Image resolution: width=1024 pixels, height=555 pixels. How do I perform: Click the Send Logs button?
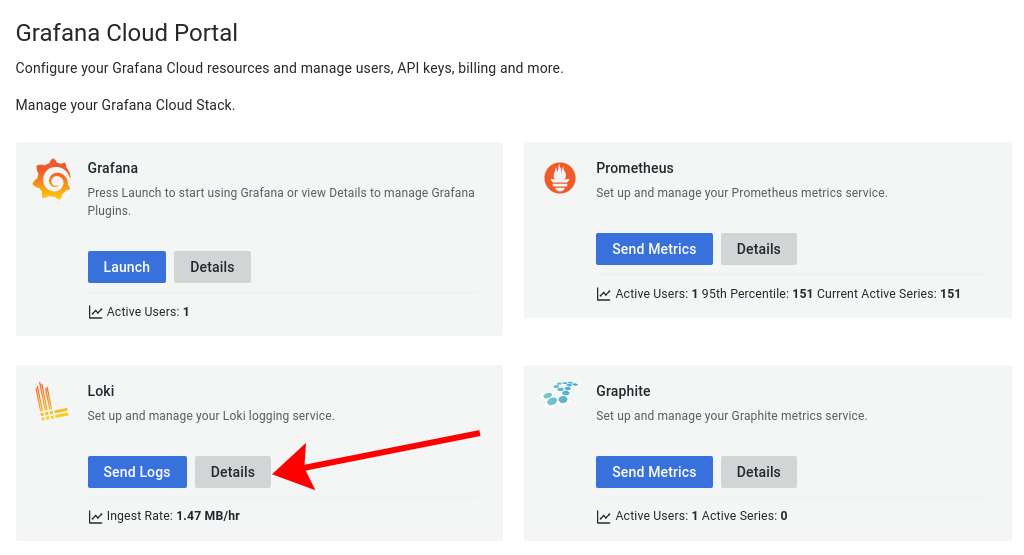[137, 472]
